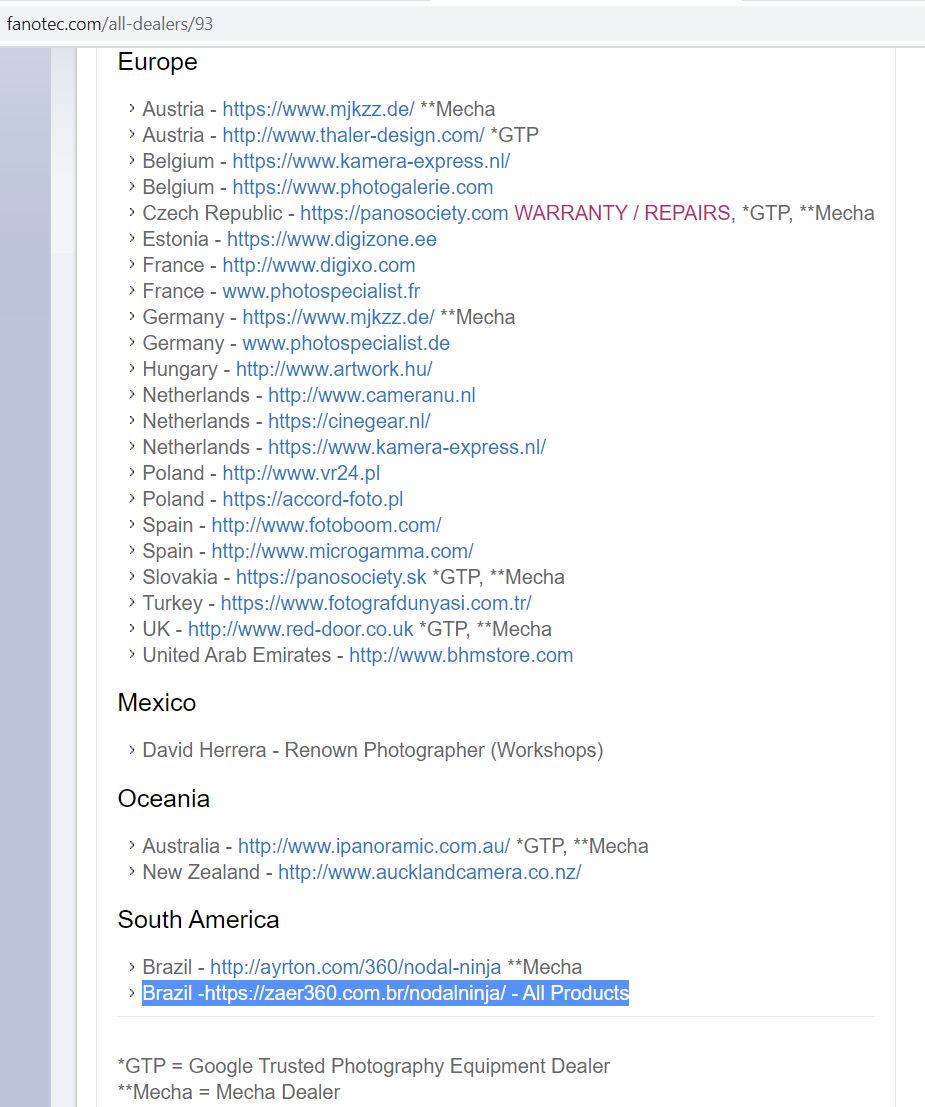This screenshot has height=1107, width=925.
Task: Click the Oceania section heading
Action: [x=164, y=799]
